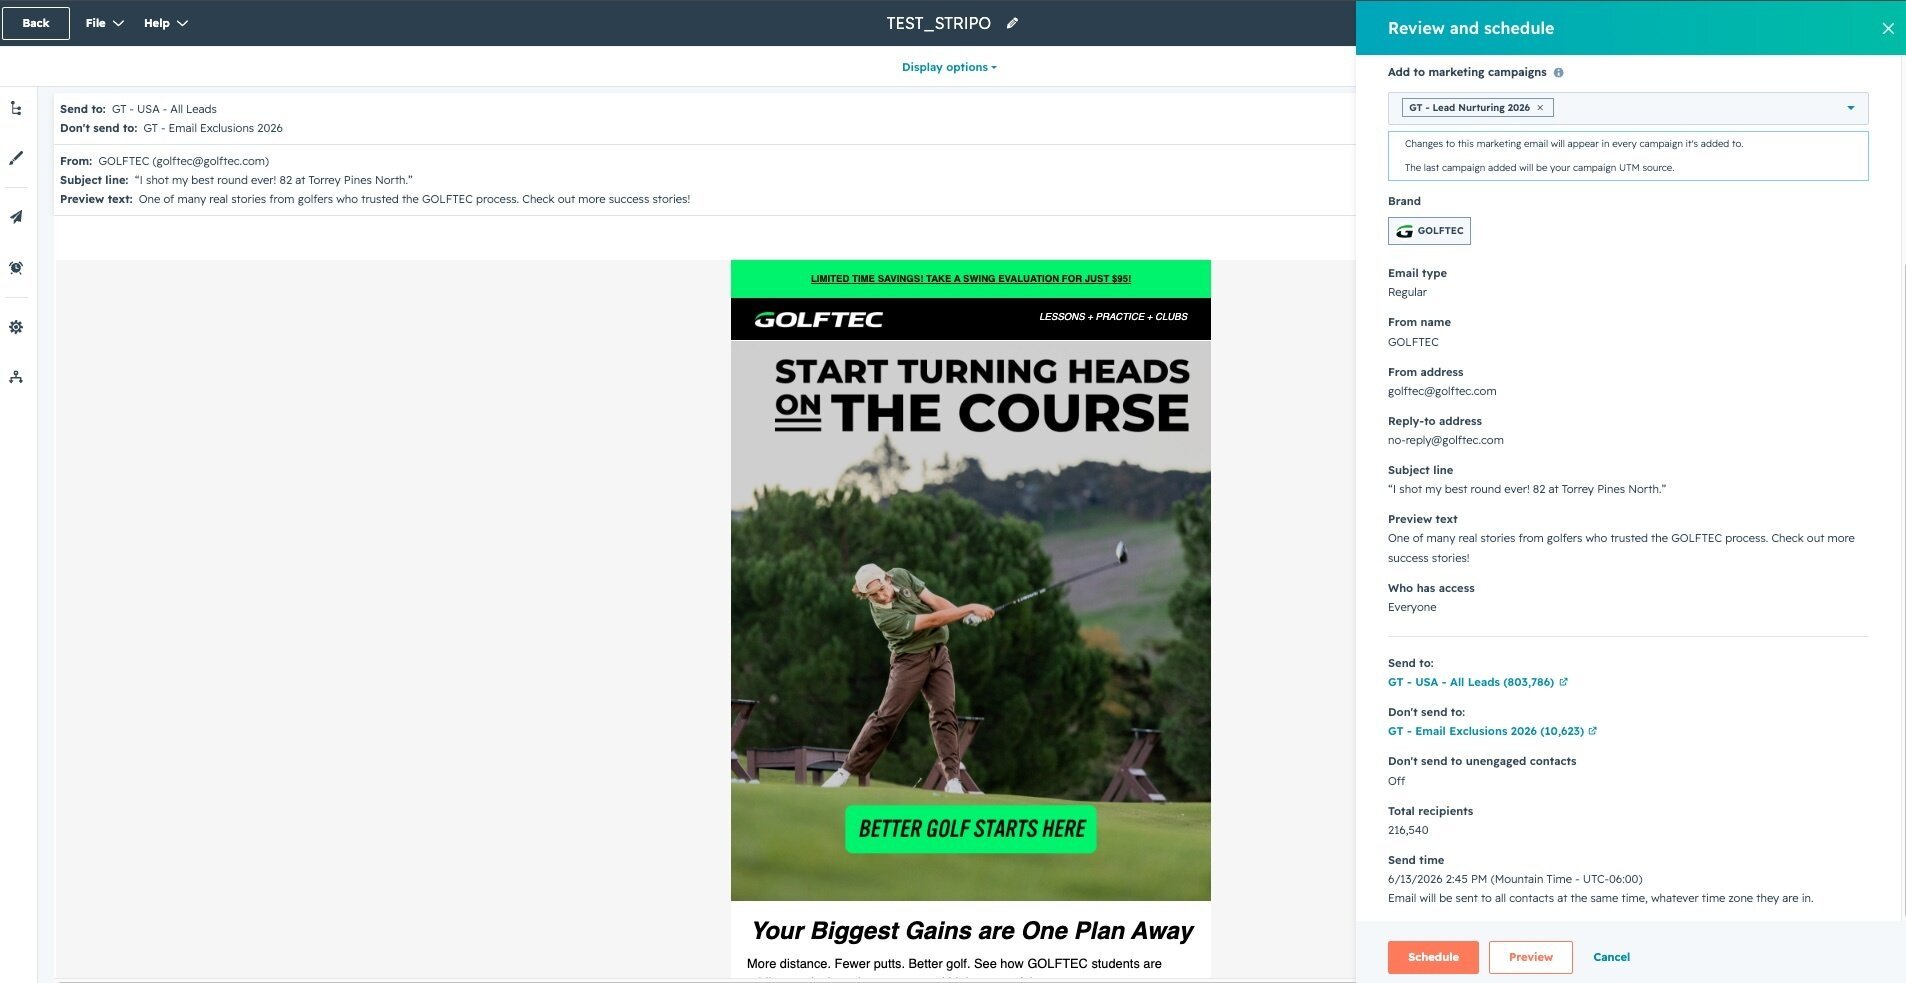Viewport: 1906px width, 983px height.
Task: Click the golfer hero image
Action: 971,620
